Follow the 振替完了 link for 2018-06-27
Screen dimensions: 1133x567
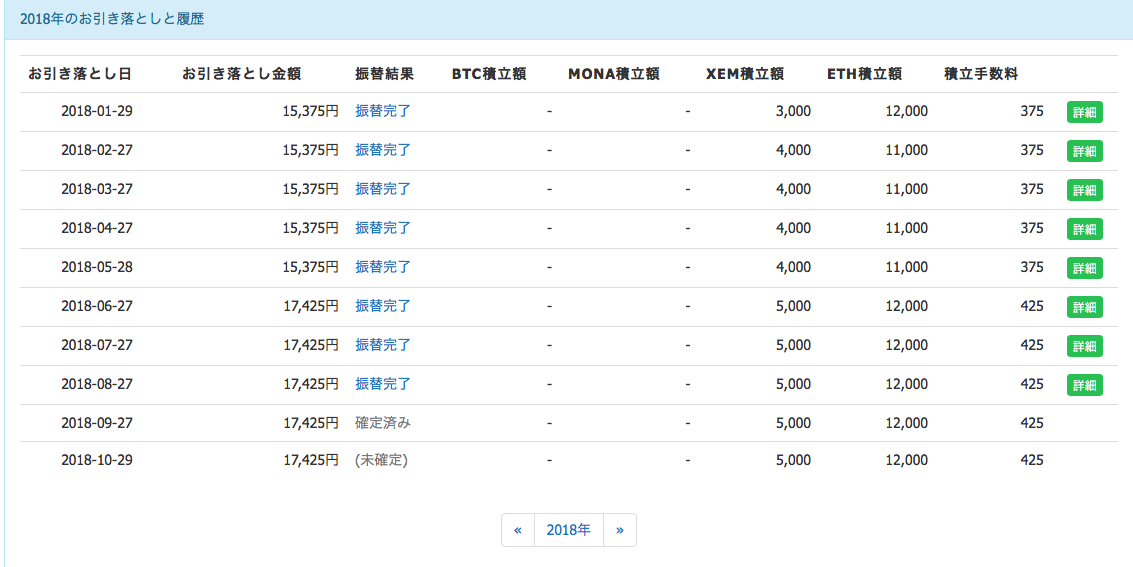coord(383,306)
